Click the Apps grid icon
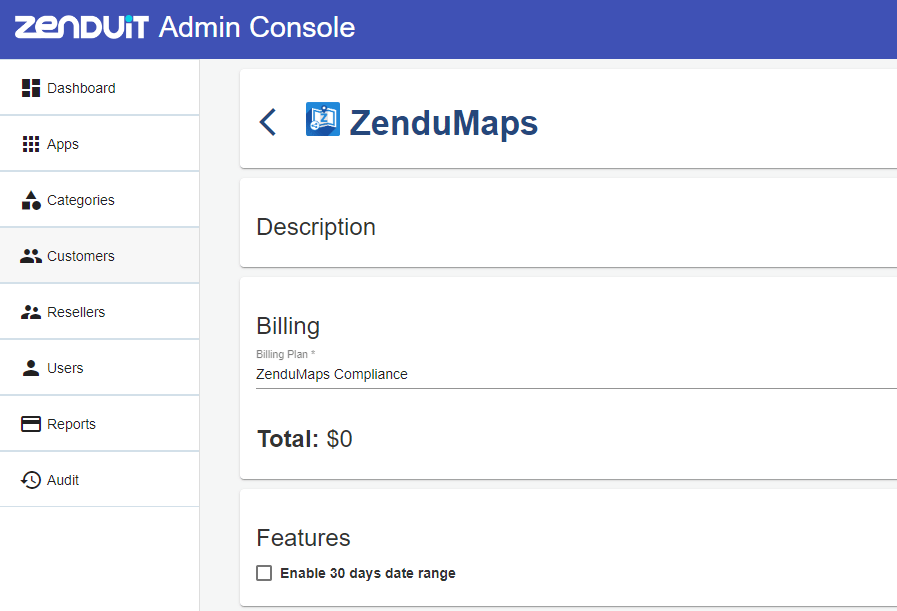This screenshot has height=611, width=897. [31, 144]
